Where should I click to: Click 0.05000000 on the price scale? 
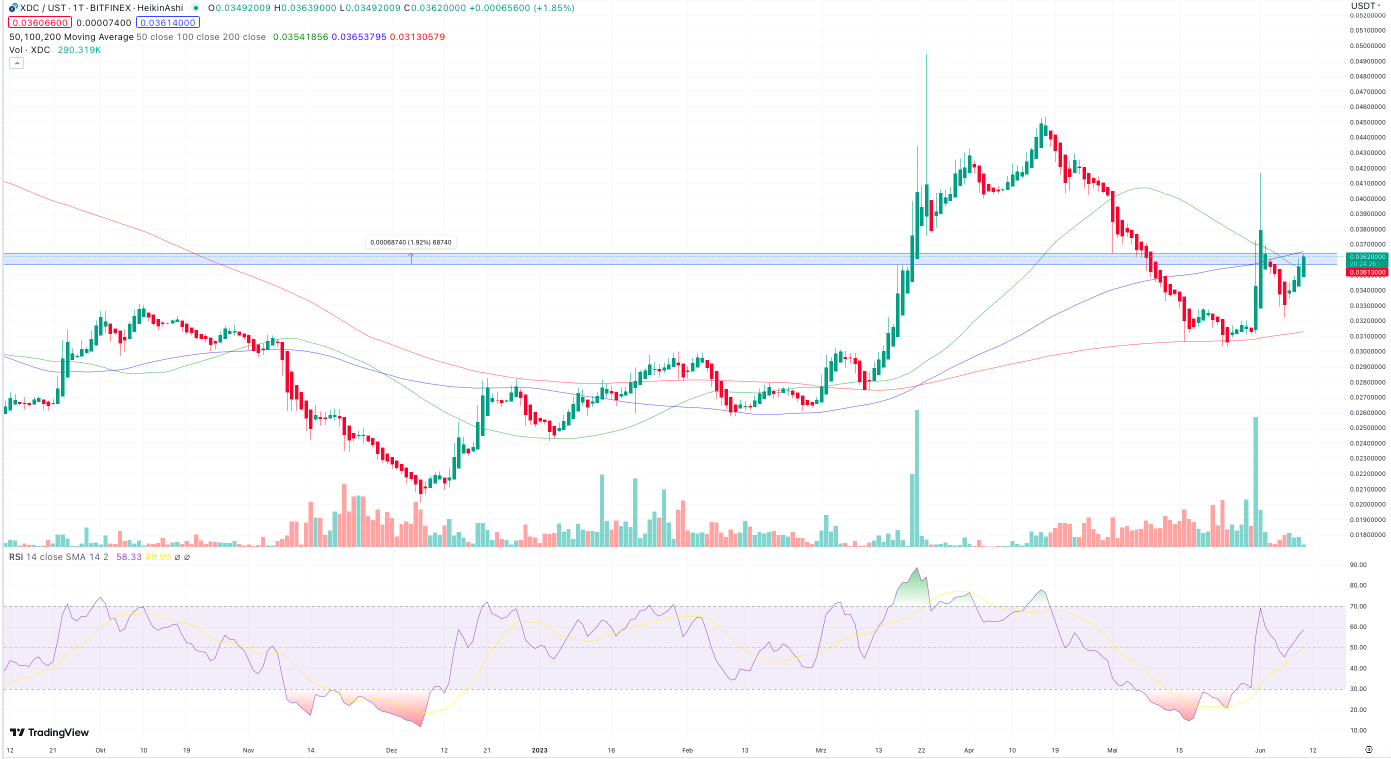1367,45
